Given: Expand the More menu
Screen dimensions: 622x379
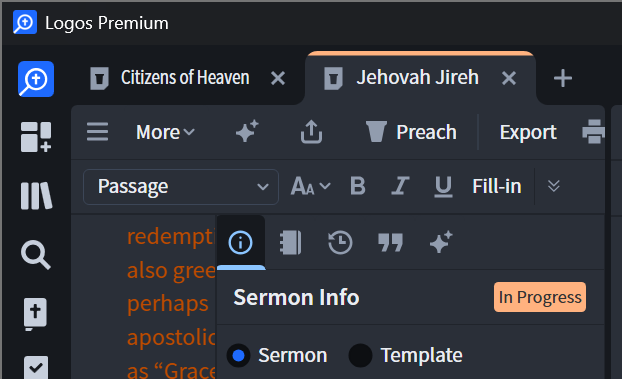Looking at the screenshot, I should point(165,132).
